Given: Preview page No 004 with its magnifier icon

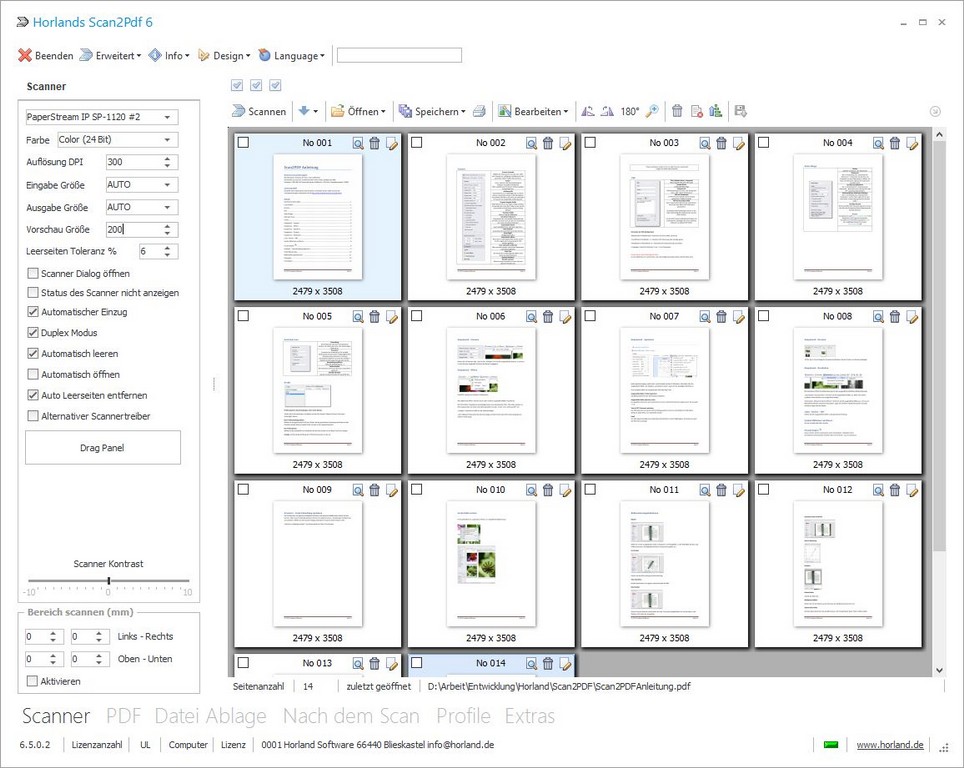Looking at the screenshot, I should tap(879, 143).
